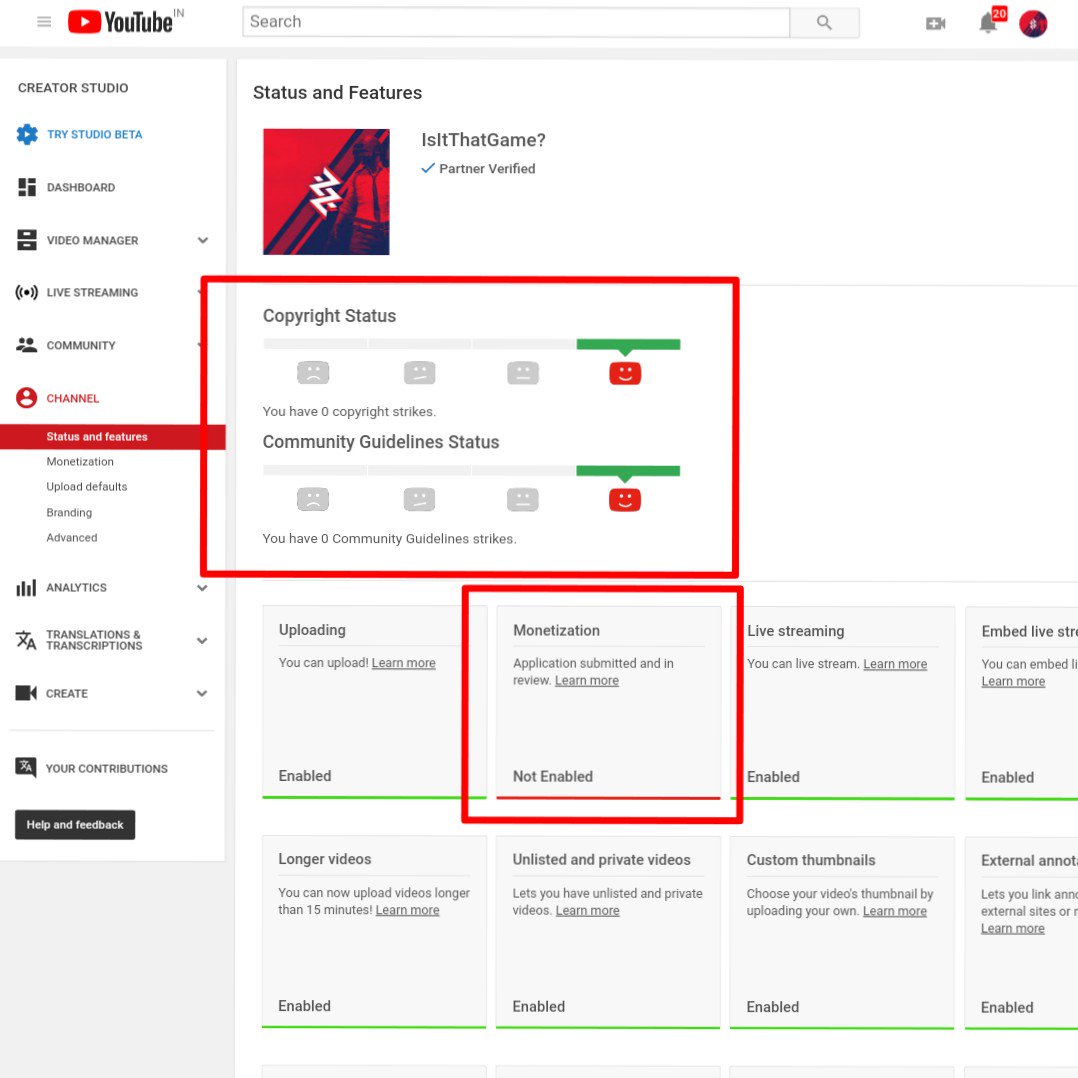Click "Enabled" status in Uploading card
Screen dimensions: 1078x1078
click(x=305, y=776)
